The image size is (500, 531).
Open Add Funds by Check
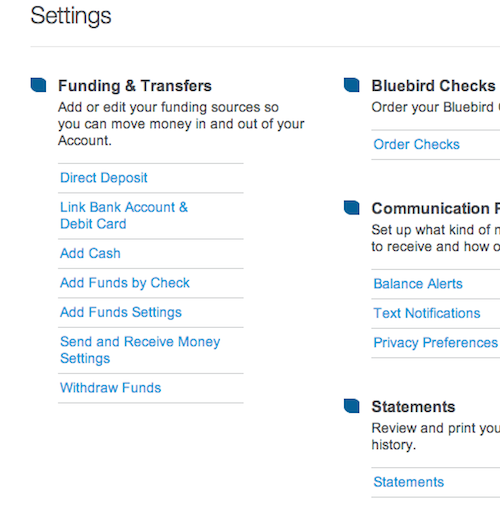125,283
